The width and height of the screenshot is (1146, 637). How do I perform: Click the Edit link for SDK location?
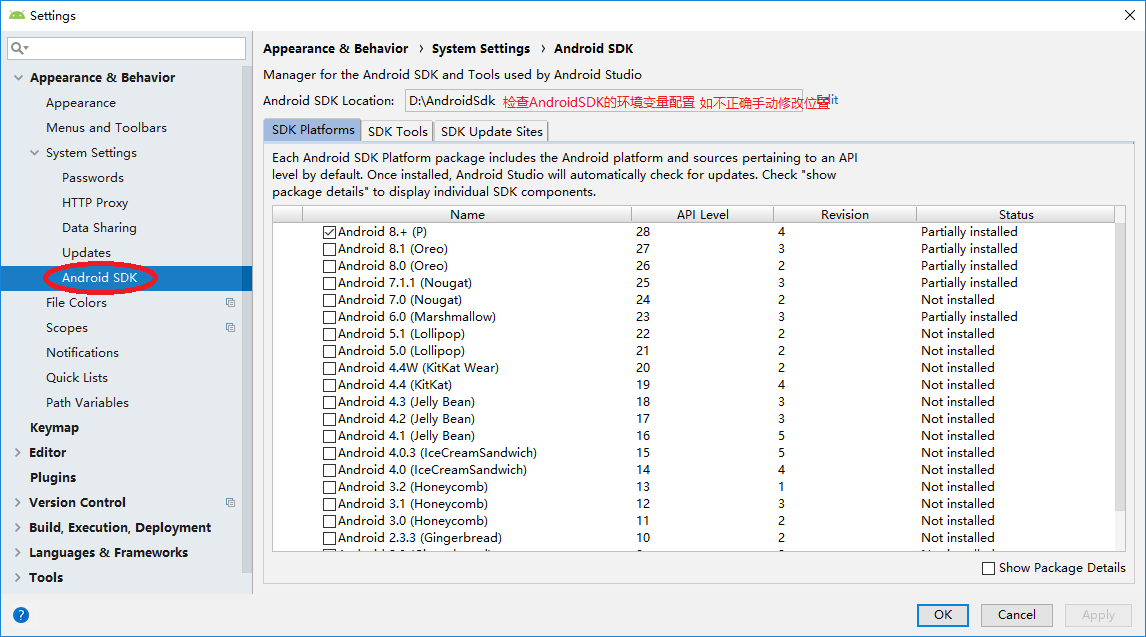828,100
